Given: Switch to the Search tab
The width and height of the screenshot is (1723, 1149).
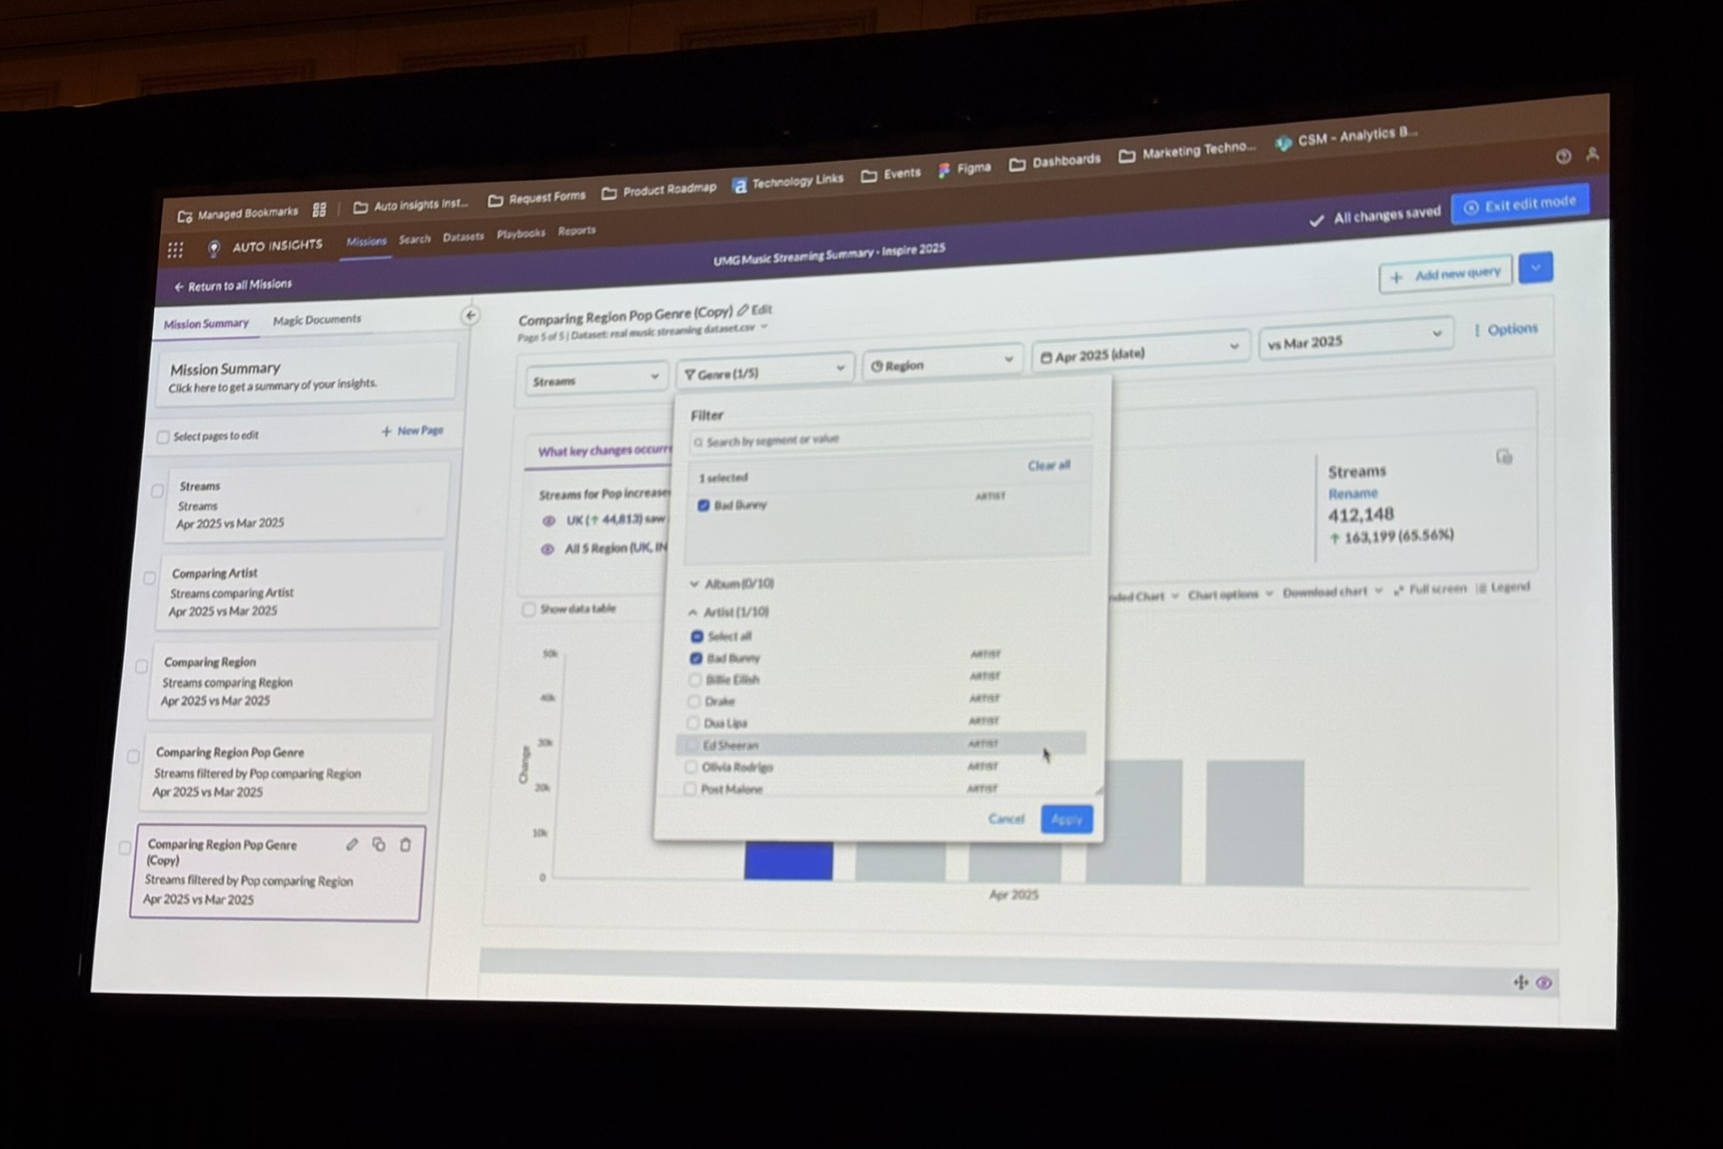Looking at the screenshot, I should (x=414, y=240).
